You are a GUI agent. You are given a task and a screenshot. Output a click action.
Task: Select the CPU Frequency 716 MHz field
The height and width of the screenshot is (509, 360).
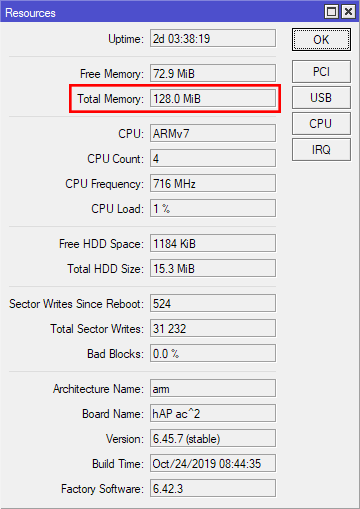pyautogui.click(x=213, y=183)
